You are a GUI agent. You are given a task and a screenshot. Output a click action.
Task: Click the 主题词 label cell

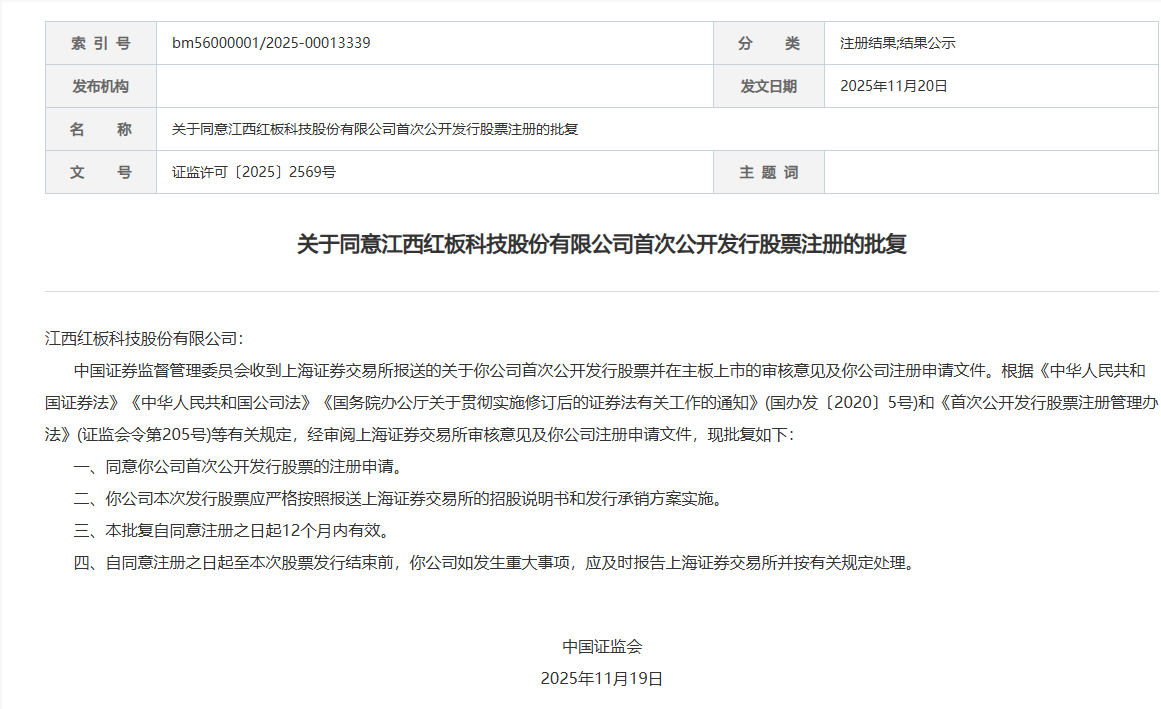point(768,171)
